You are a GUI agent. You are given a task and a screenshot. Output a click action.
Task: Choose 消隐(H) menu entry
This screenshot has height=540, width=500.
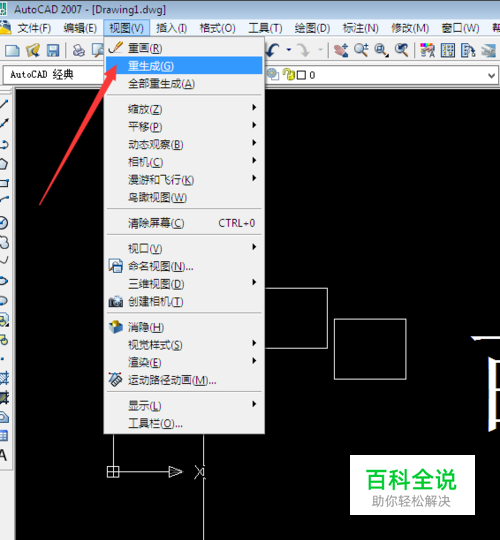coord(184,327)
